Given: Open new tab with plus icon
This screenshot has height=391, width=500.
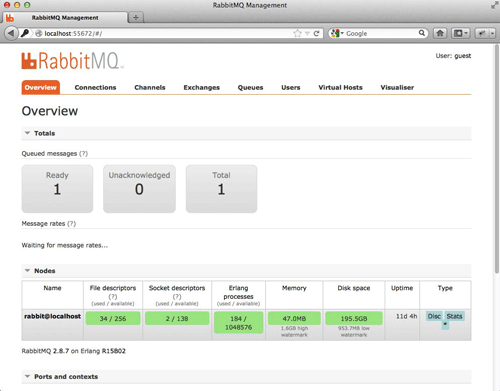Looking at the screenshot, I should click(x=136, y=17).
